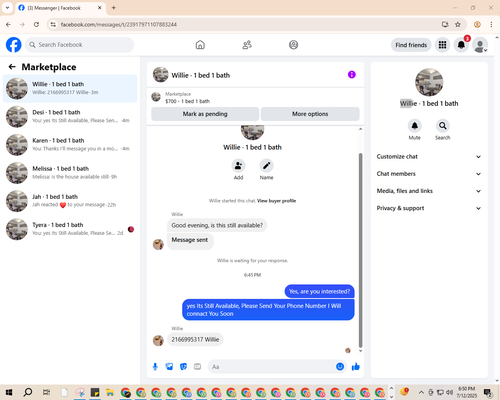Viewport: 500px width, 400px height.
Task: Open the Tyera - 1 bed 1 bath conversation
Action: point(70,229)
